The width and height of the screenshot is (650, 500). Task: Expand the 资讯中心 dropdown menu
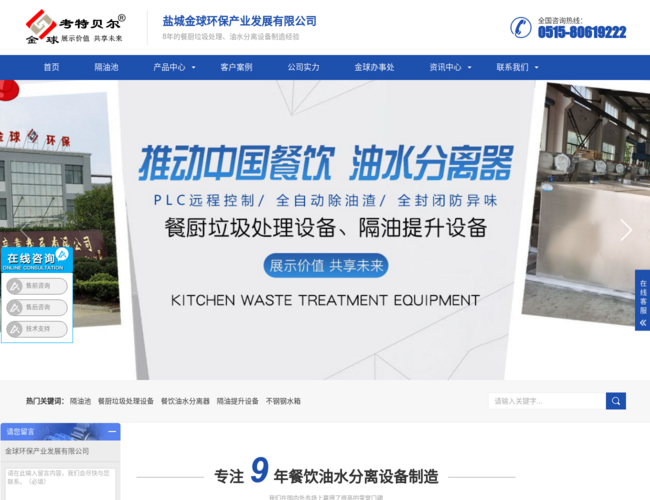(x=450, y=68)
